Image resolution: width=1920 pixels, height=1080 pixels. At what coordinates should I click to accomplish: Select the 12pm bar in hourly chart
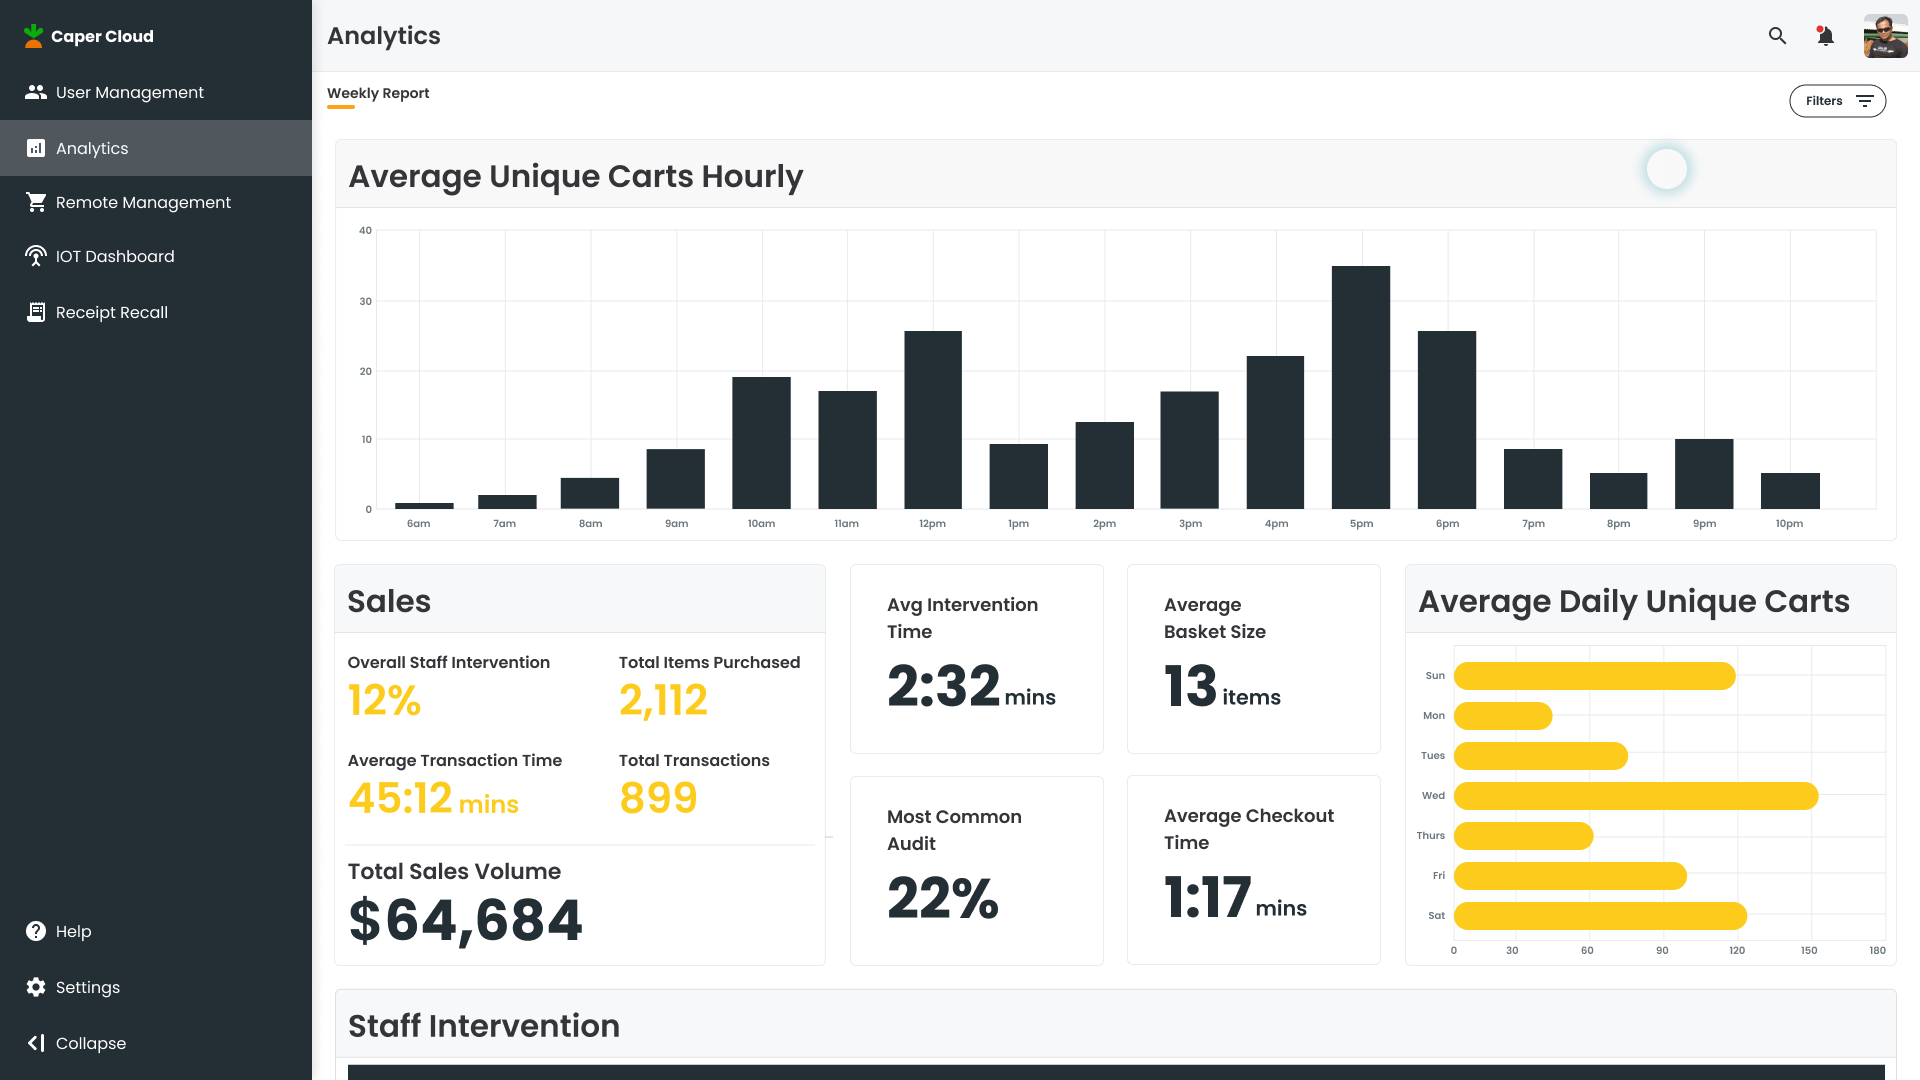pyautogui.click(x=932, y=420)
